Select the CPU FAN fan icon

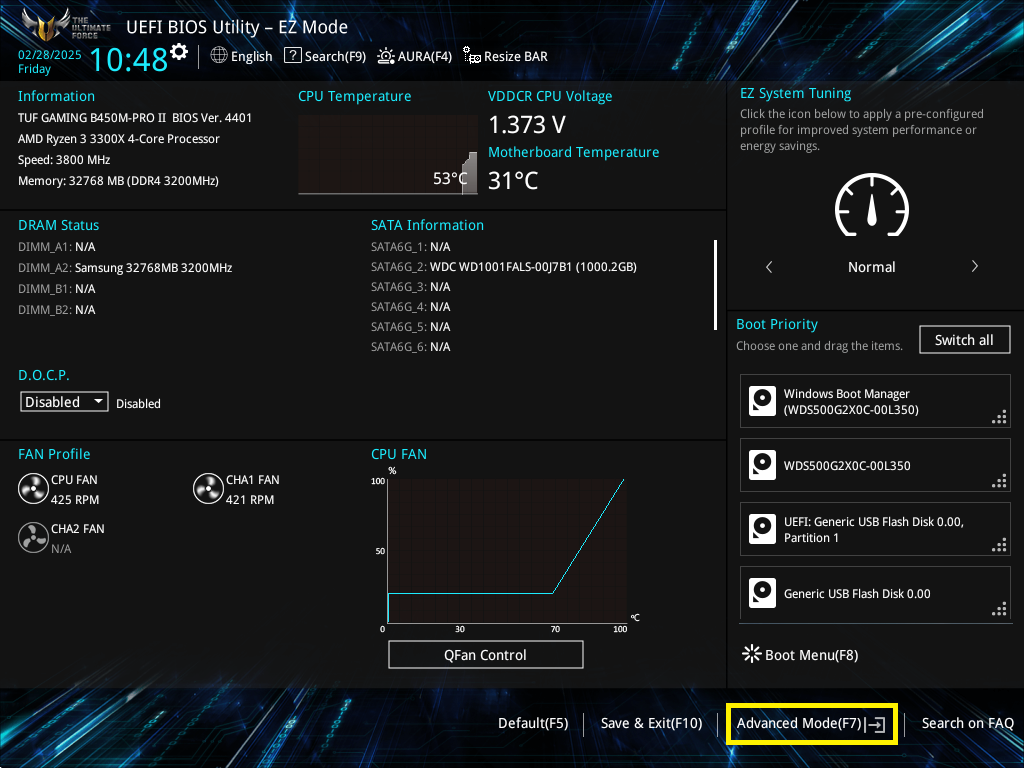pyautogui.click(x=33, y=489)
